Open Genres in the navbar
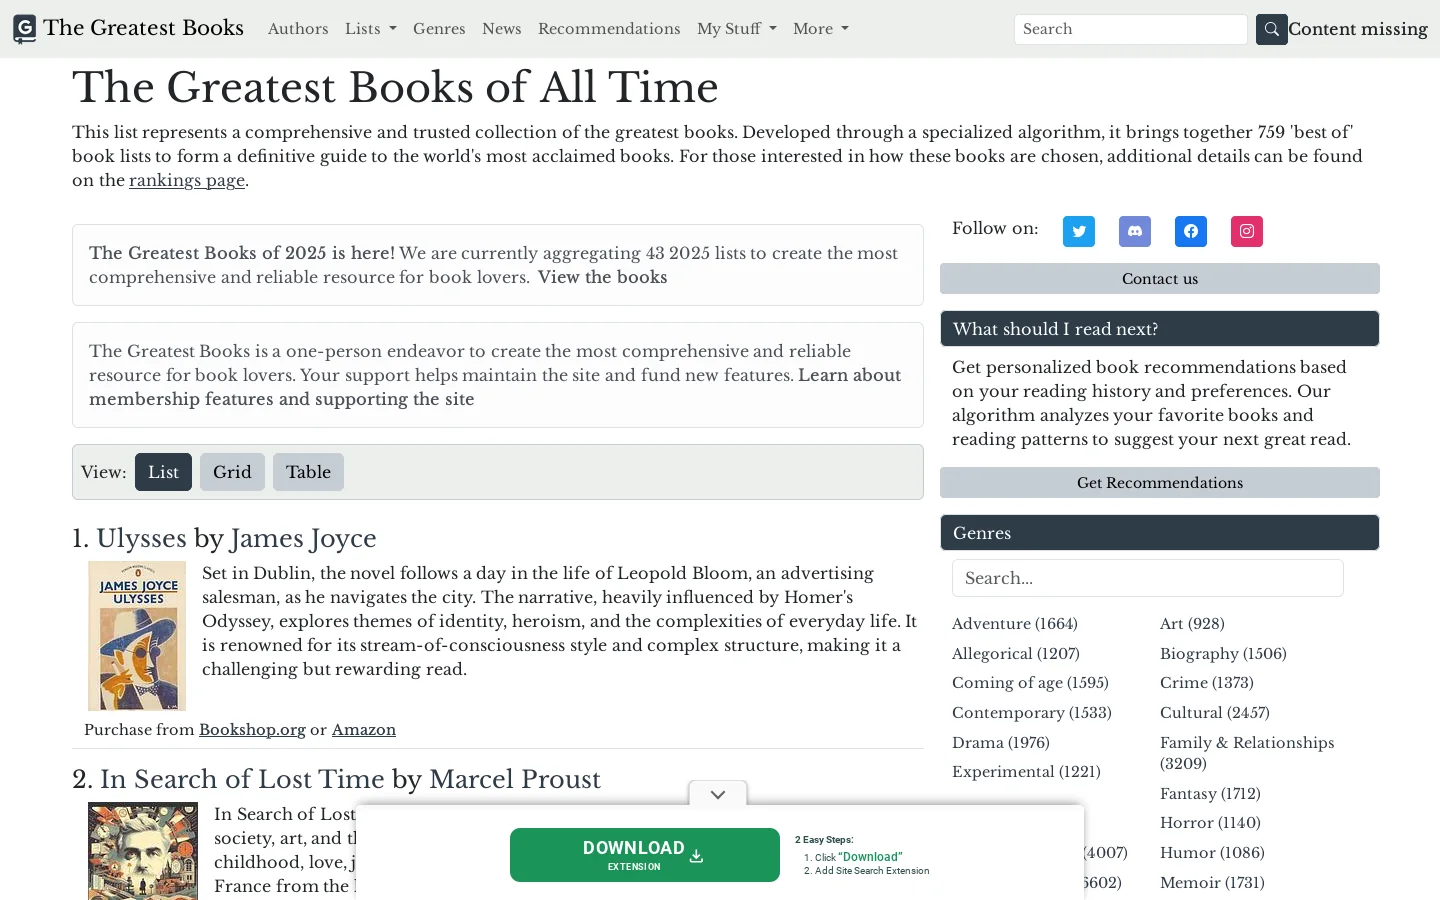The image size is (1440, 900). (439, 29)
